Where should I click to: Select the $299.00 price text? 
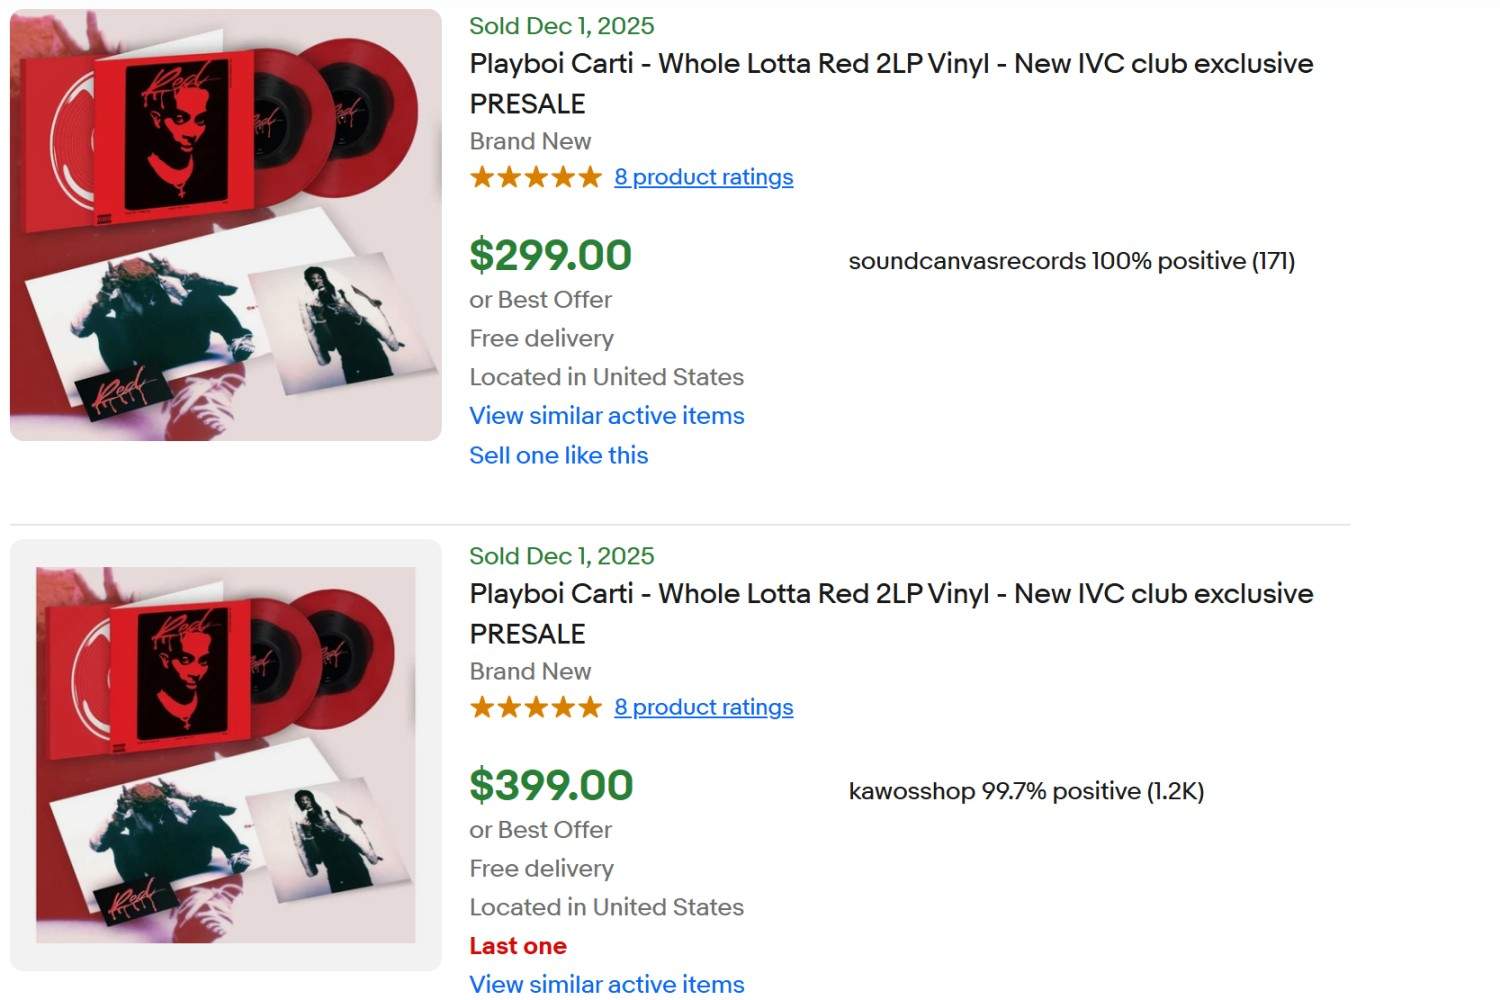pos(550,256)
